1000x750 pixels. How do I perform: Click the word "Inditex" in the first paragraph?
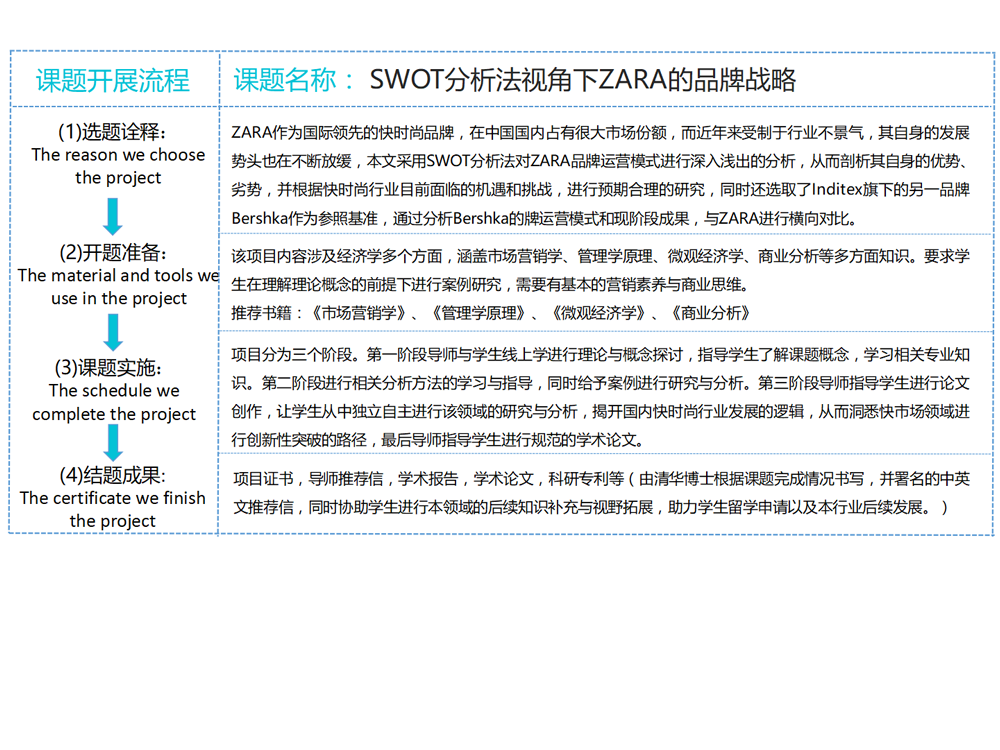point(836,190)
